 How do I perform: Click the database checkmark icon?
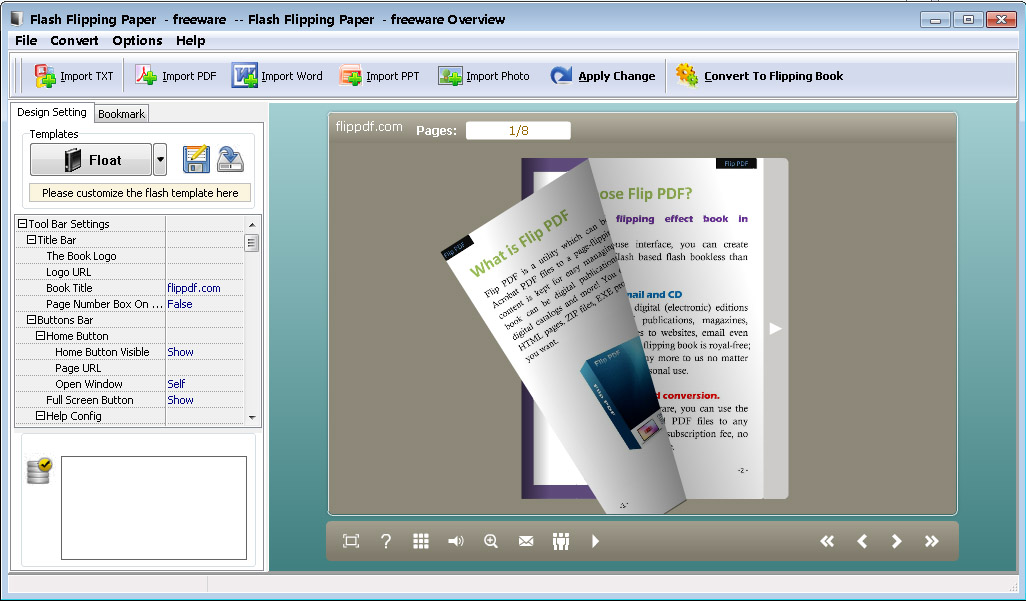[x=39, y=471]
